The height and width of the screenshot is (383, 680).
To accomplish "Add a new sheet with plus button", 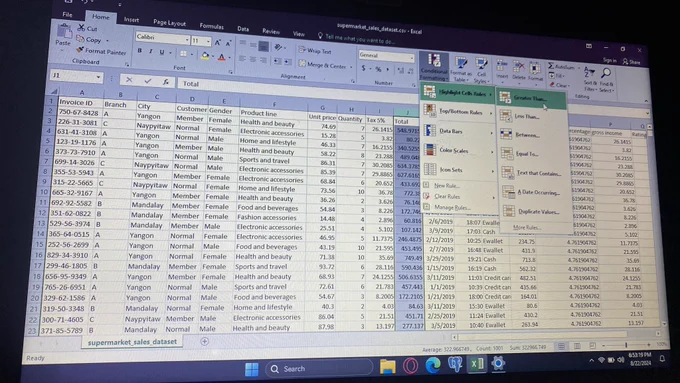I will click(x=204, y=341).
